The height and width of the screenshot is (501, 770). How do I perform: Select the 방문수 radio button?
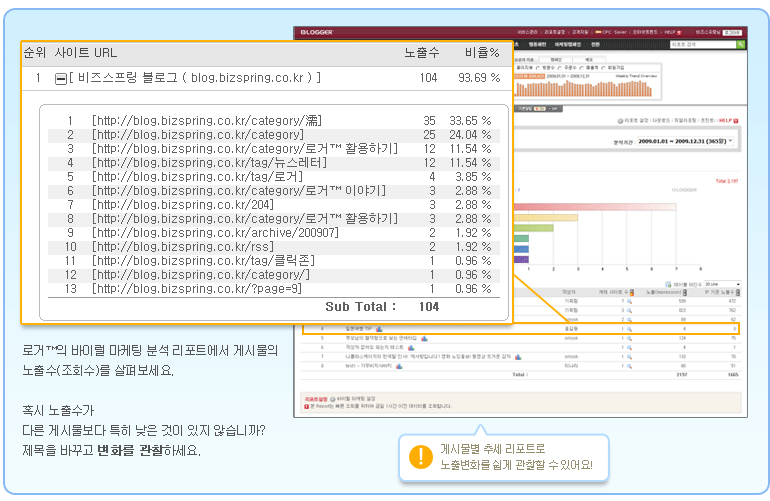tap(538, 68)
